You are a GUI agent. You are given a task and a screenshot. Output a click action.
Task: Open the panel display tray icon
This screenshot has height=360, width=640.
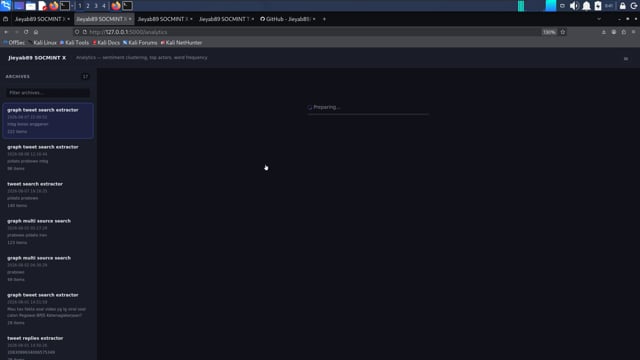pyautogui.click(x=562, y=6)
